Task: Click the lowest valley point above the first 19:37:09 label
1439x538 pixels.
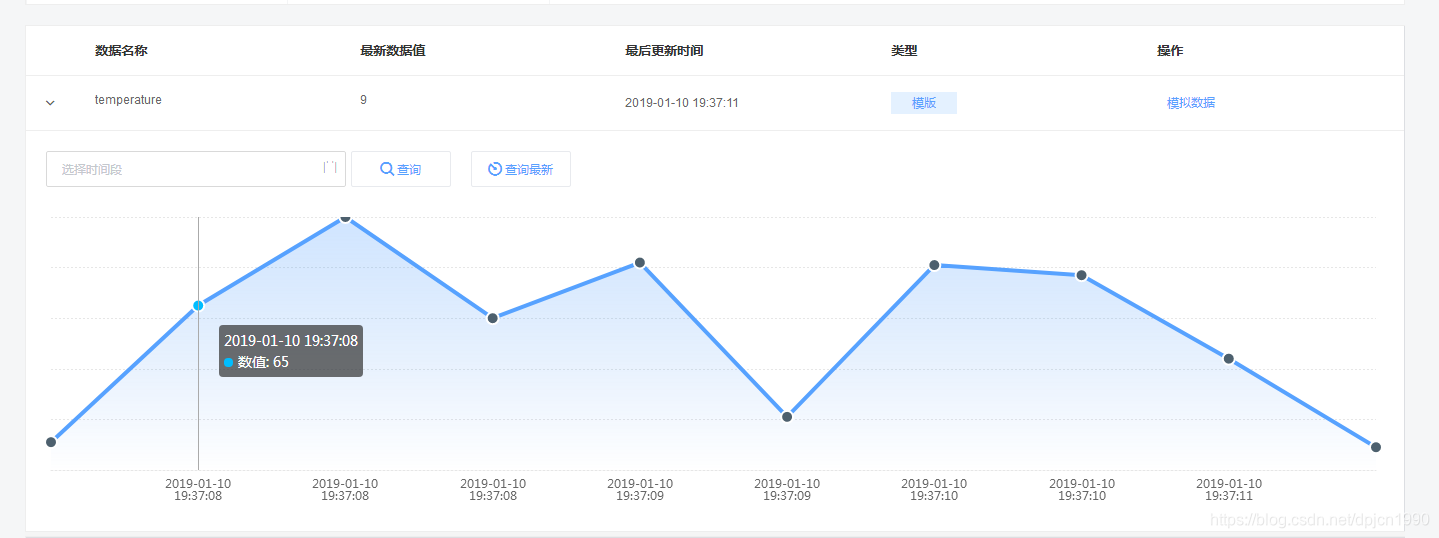Action: [x=787, y=417]
